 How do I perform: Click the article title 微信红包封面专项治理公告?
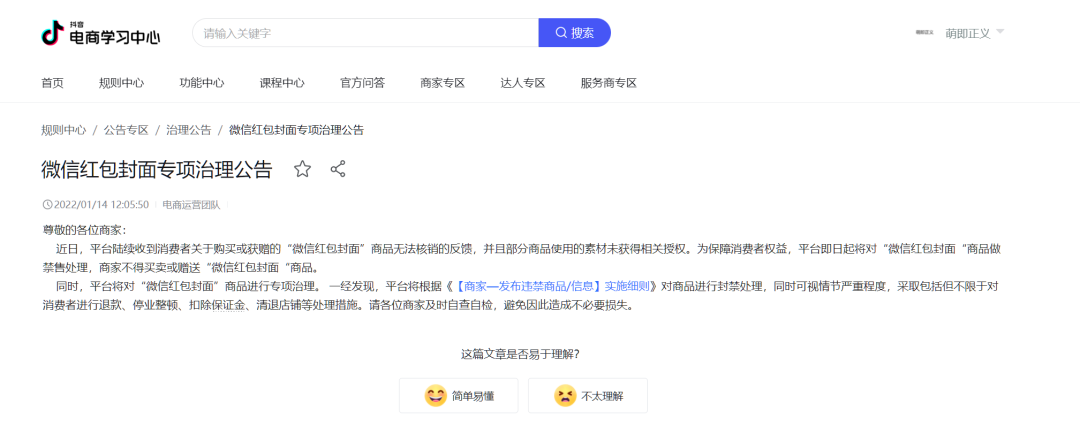[x=157, y=169]
